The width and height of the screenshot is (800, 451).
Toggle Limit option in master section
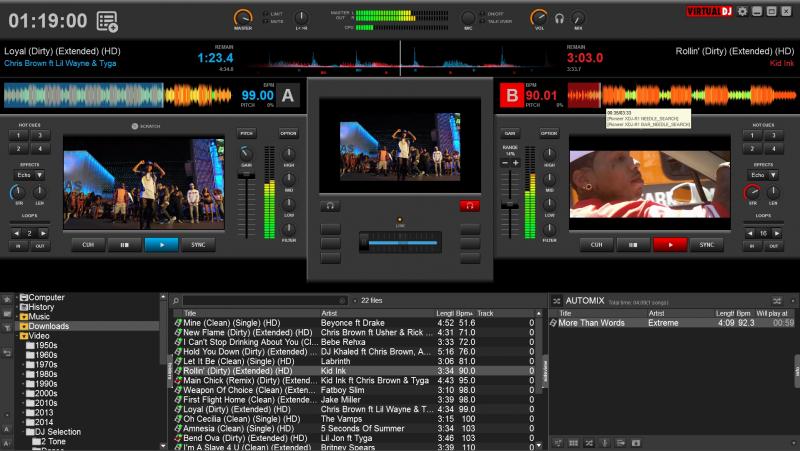coord(273,14)
